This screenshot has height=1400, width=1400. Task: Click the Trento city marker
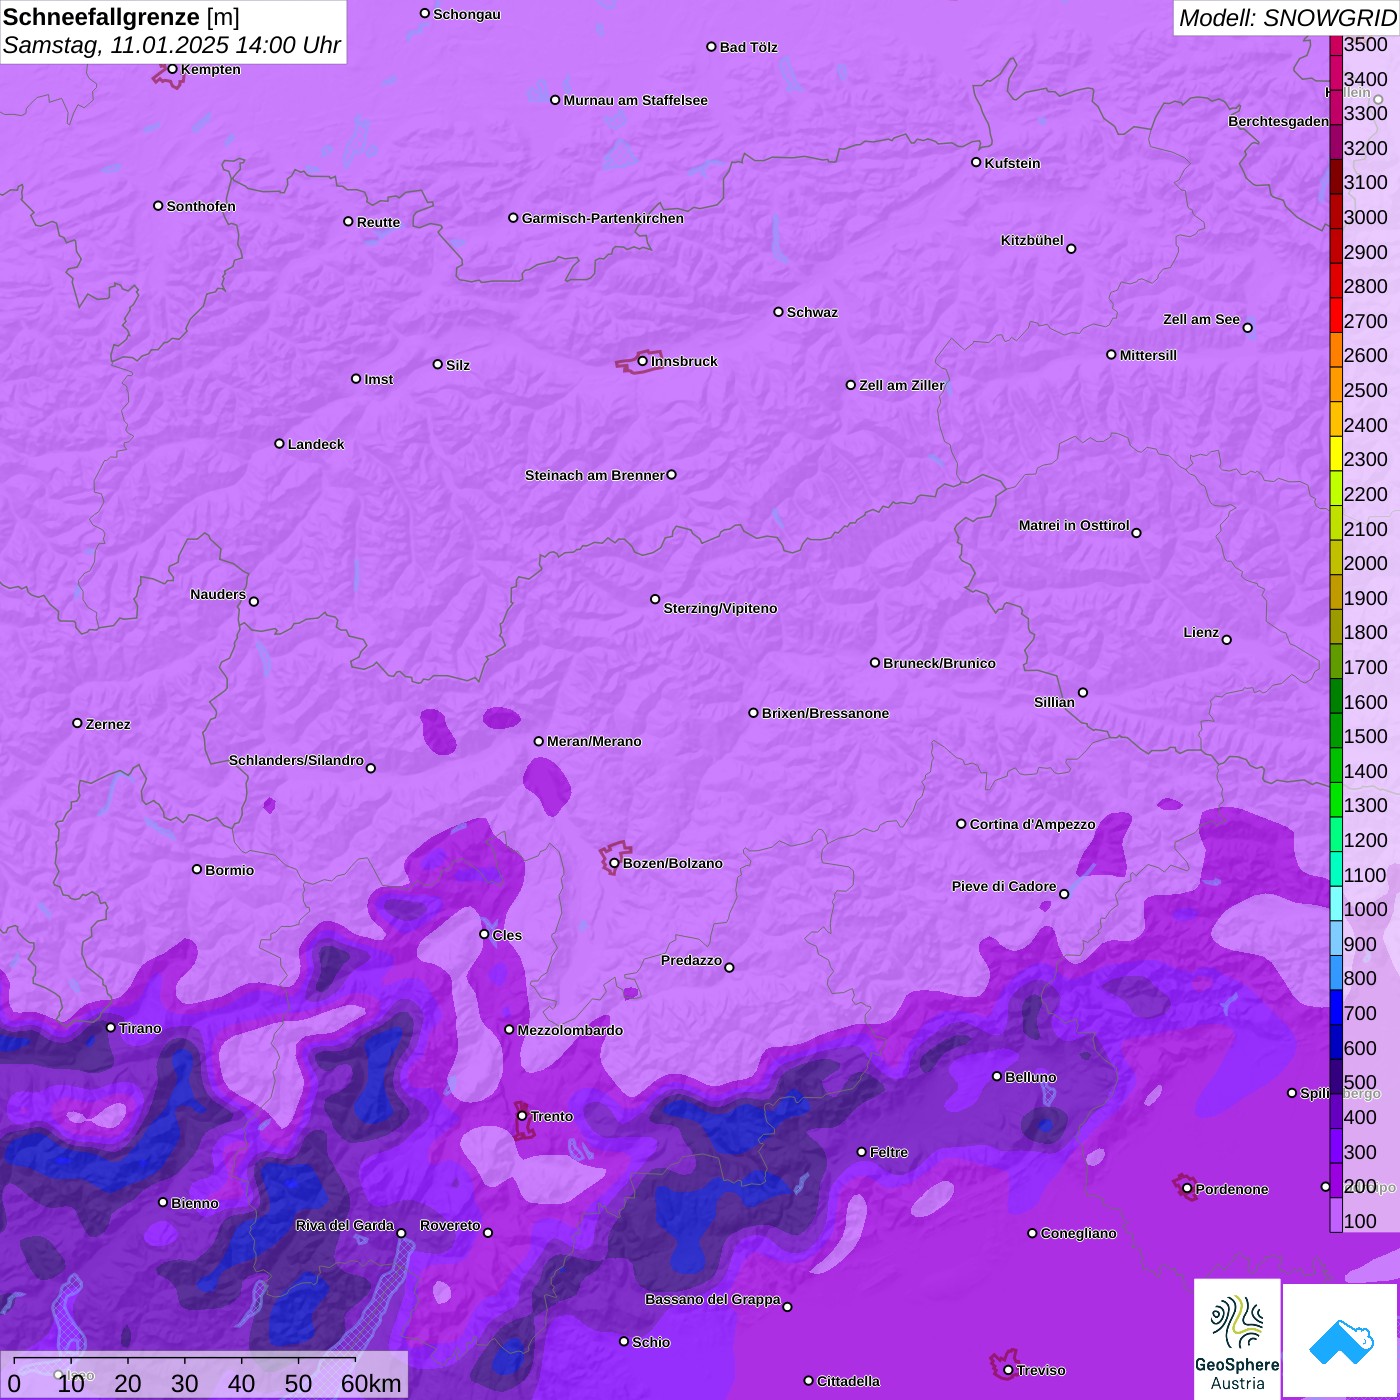[x=522, y=1116]
